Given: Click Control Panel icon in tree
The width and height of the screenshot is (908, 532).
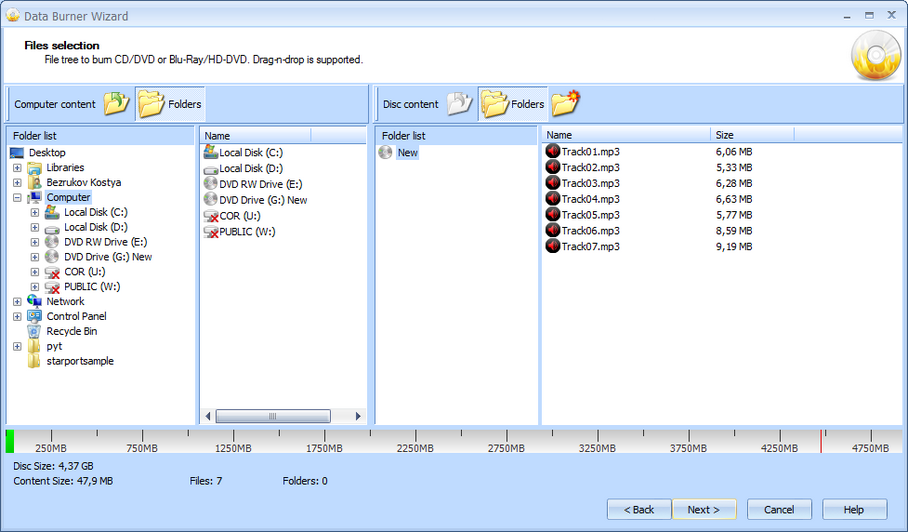Looking at the screenshot, I should tap(35, 317).
